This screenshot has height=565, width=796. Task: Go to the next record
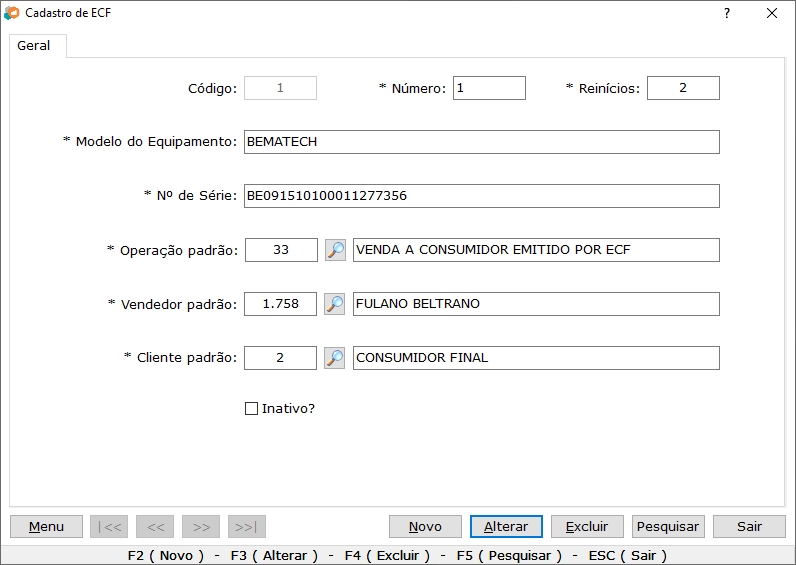[201, 527]
